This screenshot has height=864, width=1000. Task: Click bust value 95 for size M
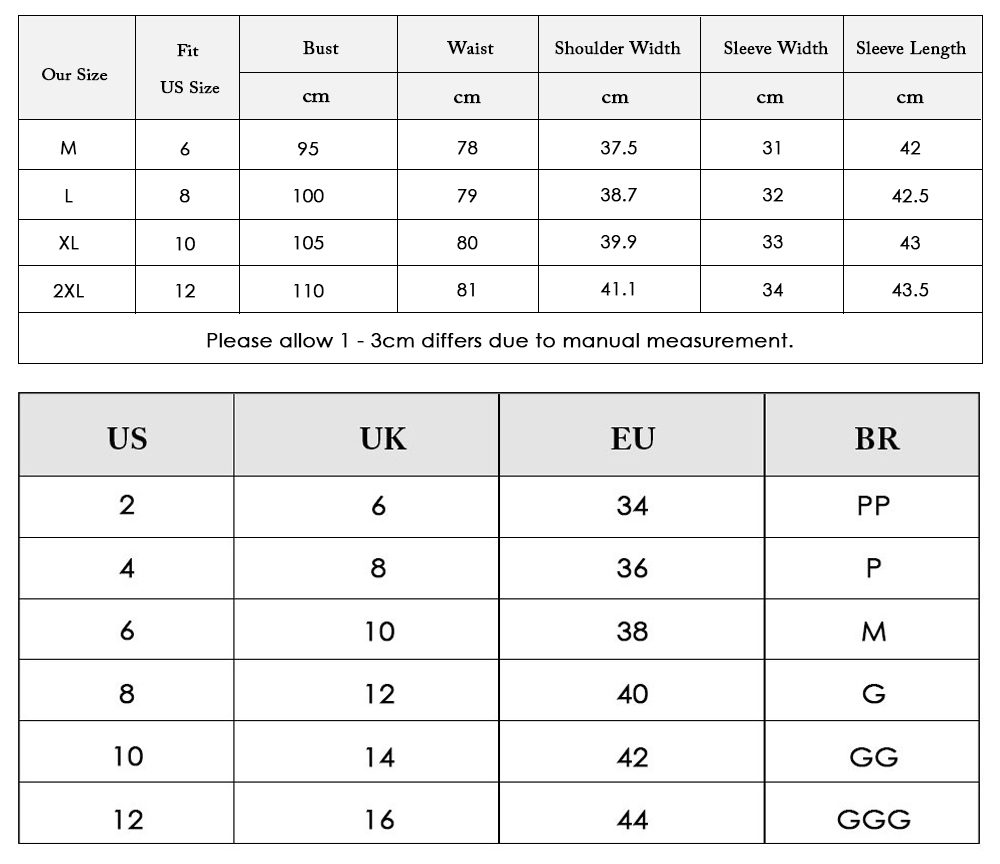tap(308, 149)
